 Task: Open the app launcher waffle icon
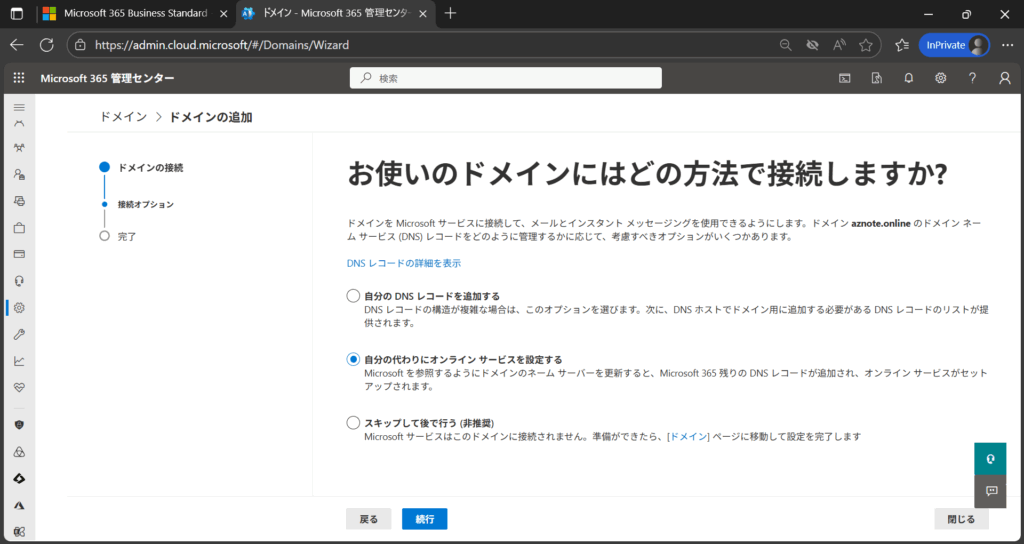point(18,78)
